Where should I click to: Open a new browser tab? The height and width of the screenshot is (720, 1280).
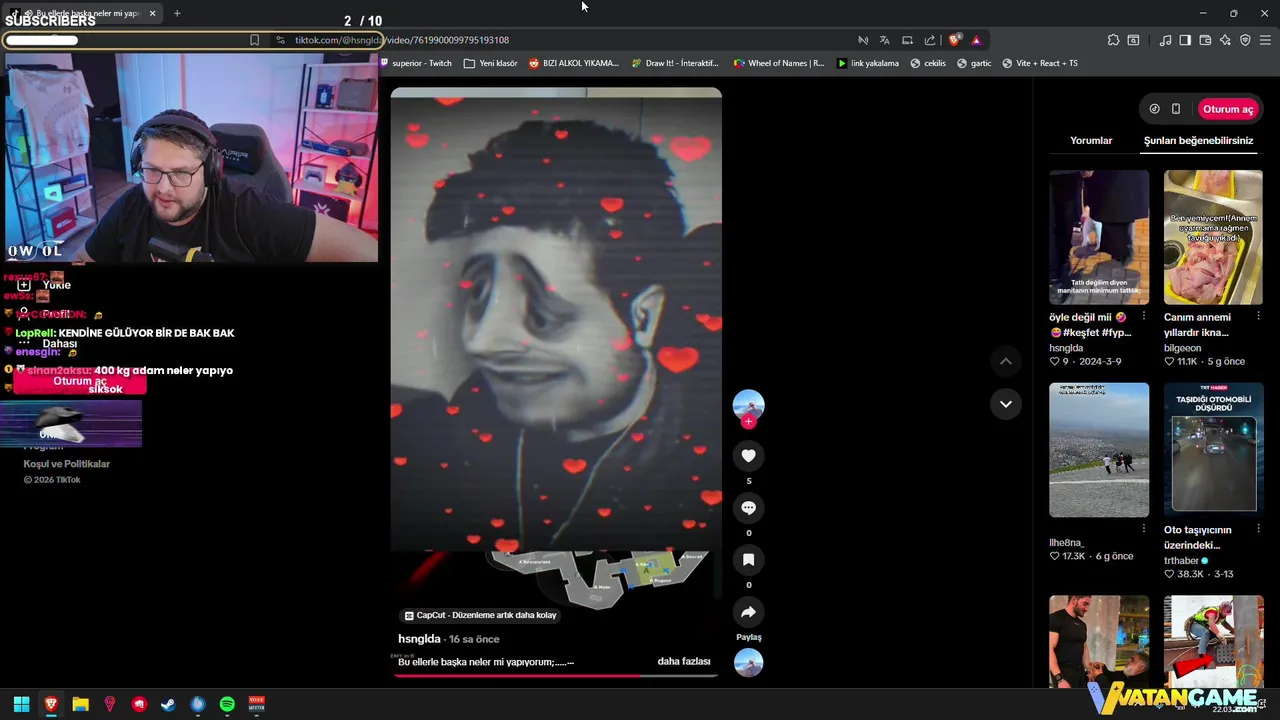coord(177,13)
